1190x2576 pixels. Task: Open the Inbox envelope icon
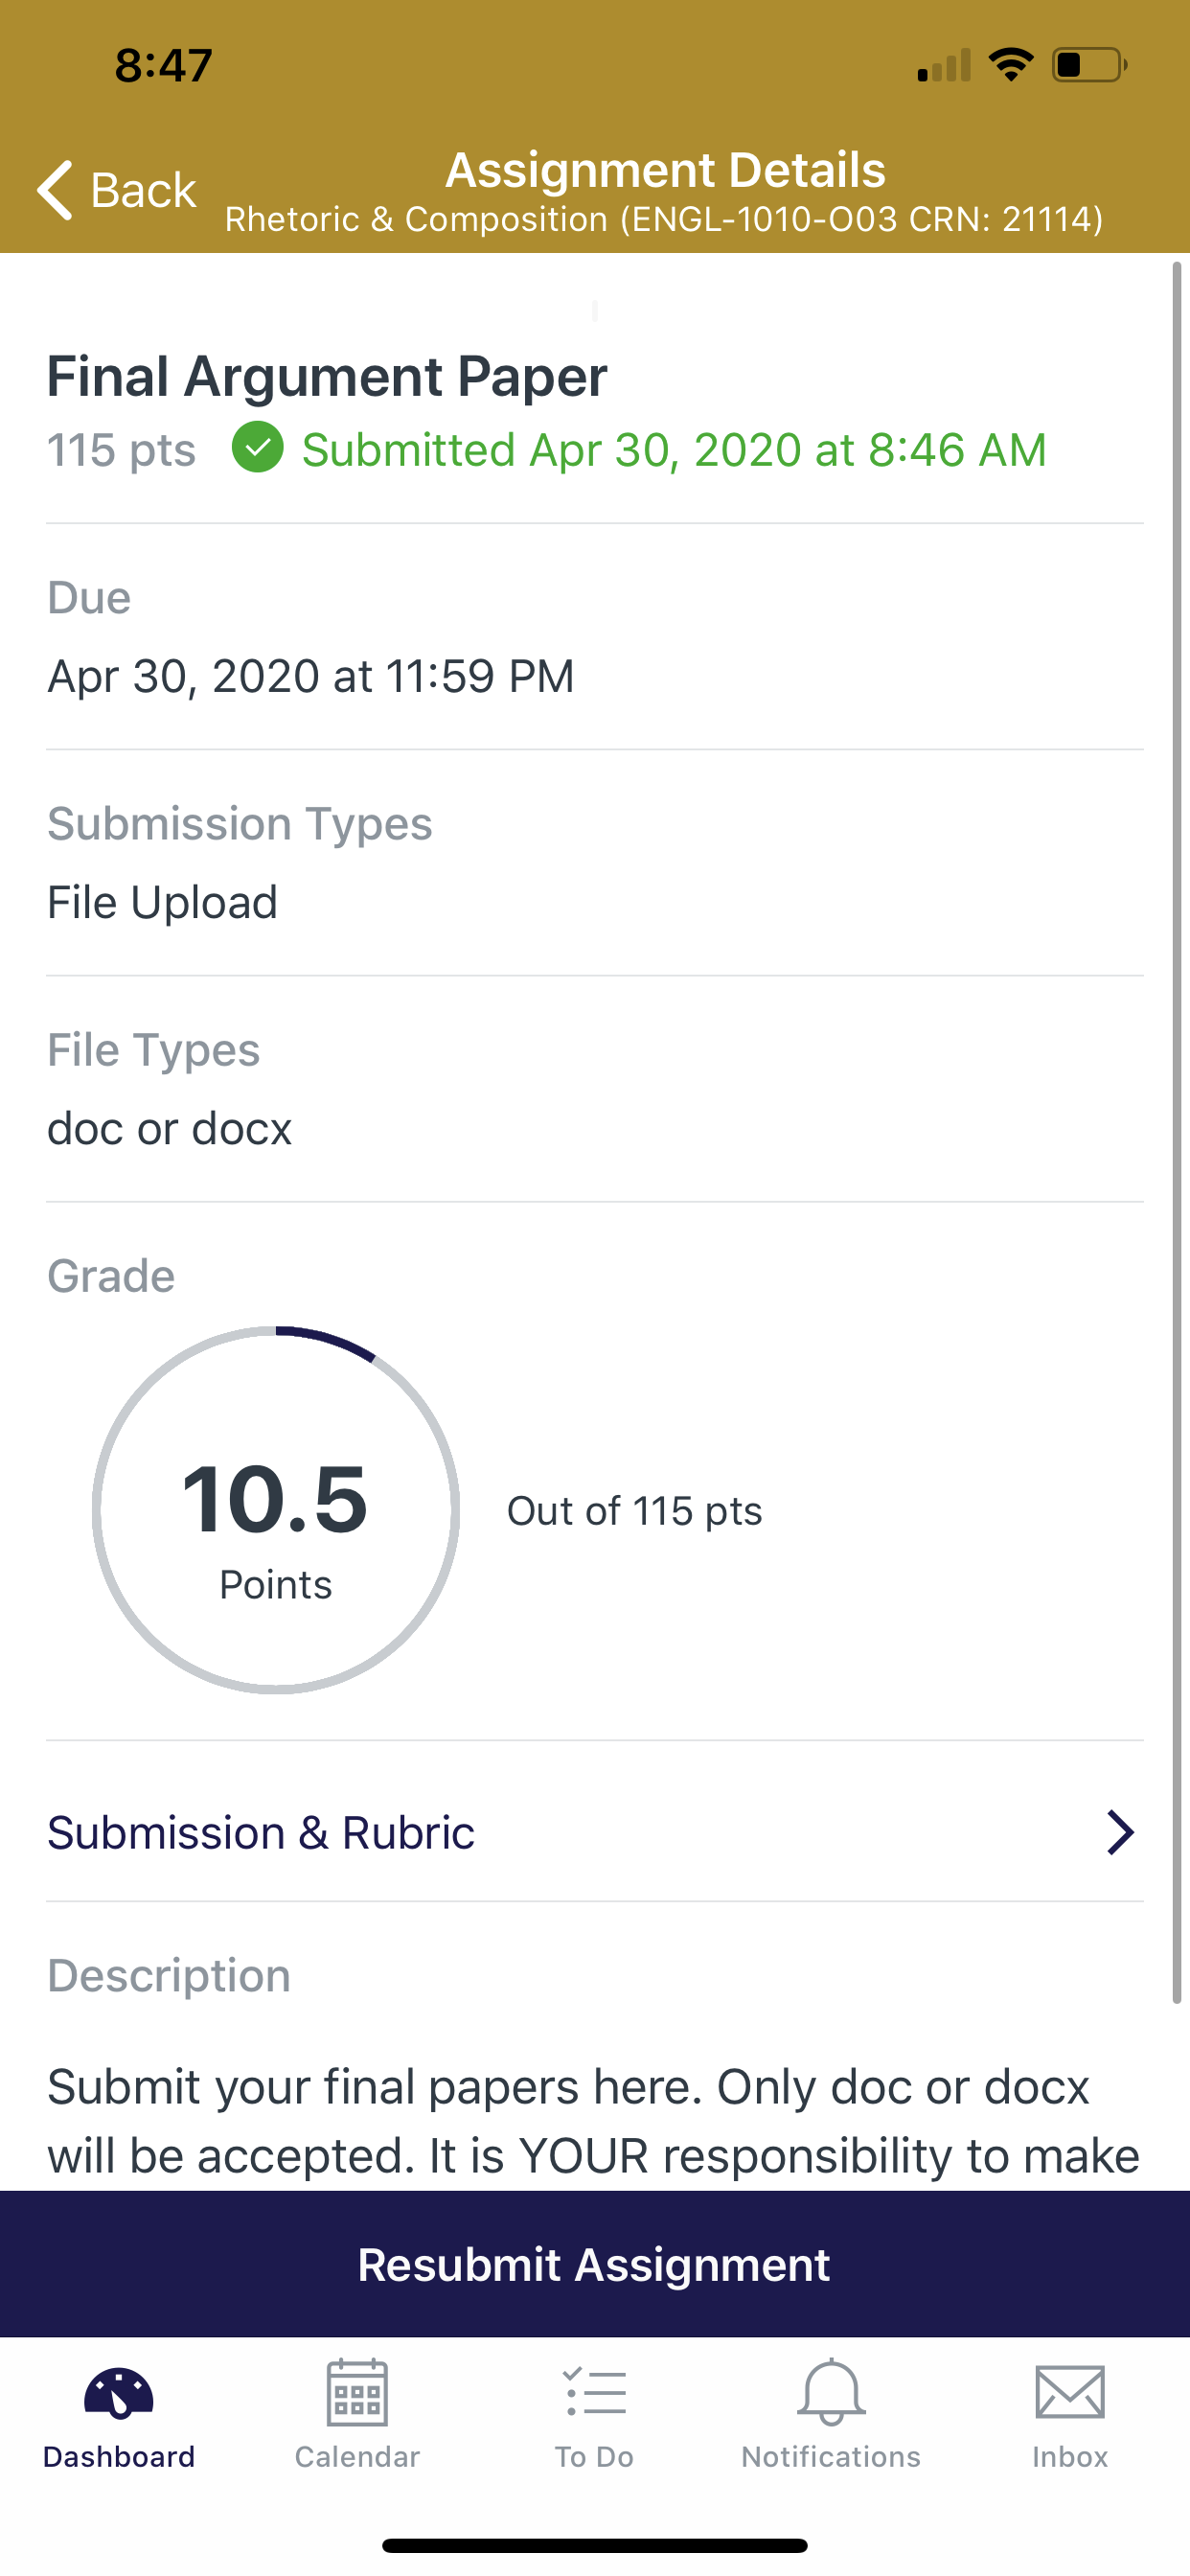click(1070, 2392)
